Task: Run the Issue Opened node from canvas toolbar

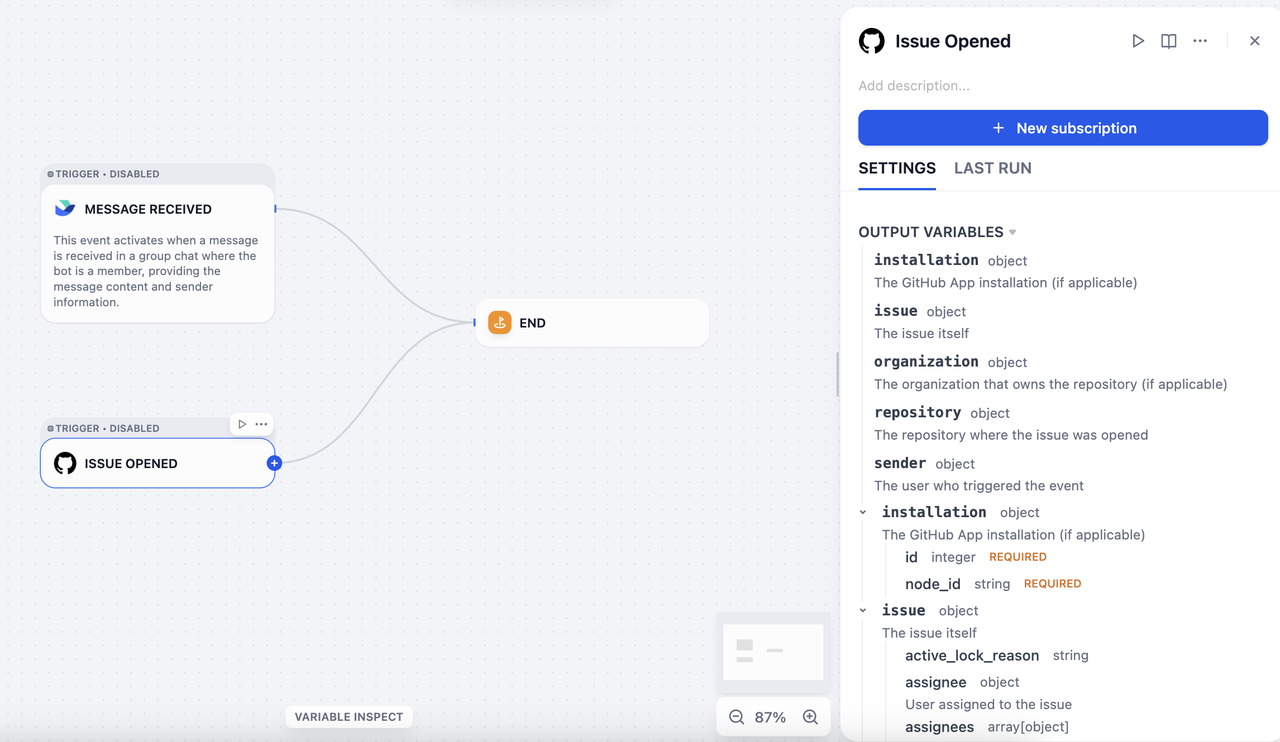Action: tap(242, 424)
